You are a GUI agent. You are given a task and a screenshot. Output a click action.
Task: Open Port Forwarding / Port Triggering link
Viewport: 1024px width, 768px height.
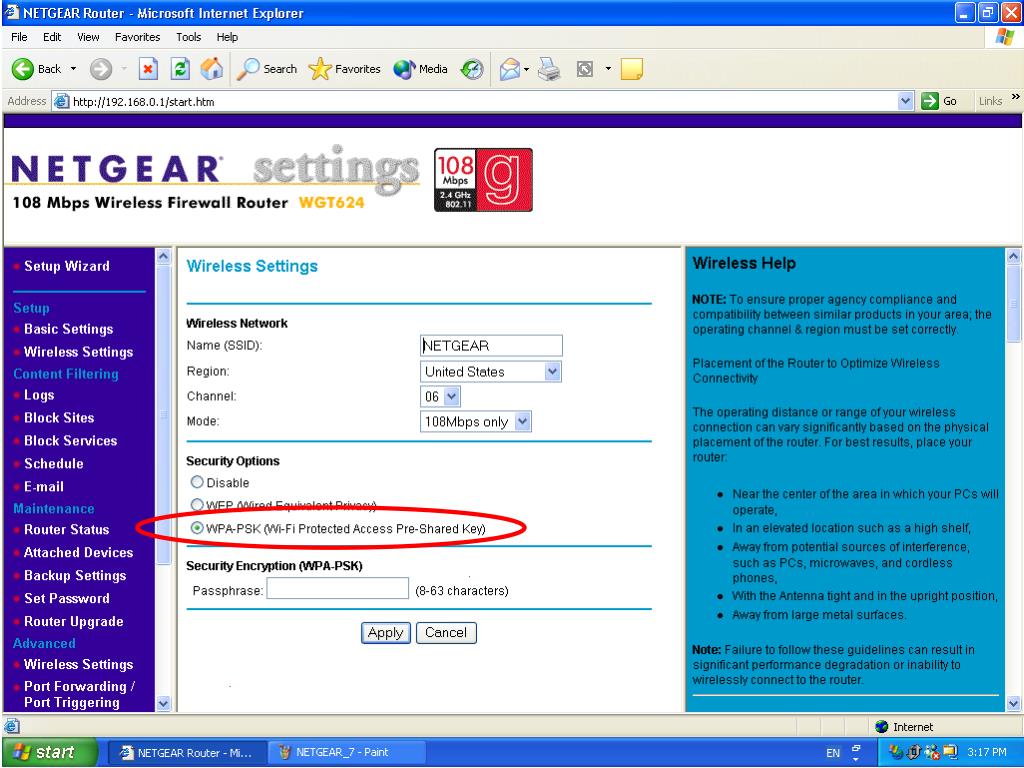coord(79,694)
